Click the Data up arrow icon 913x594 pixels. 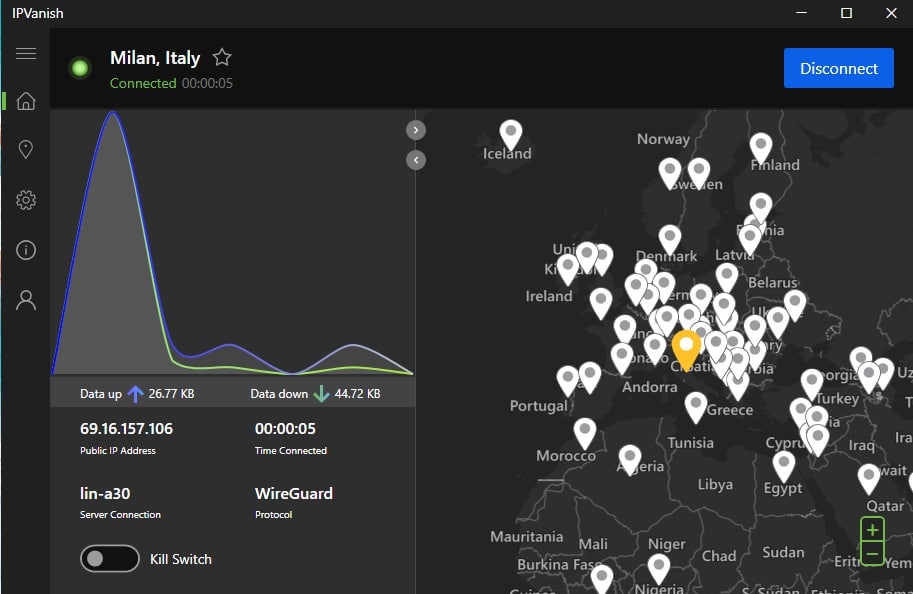[x=135, y=394]
